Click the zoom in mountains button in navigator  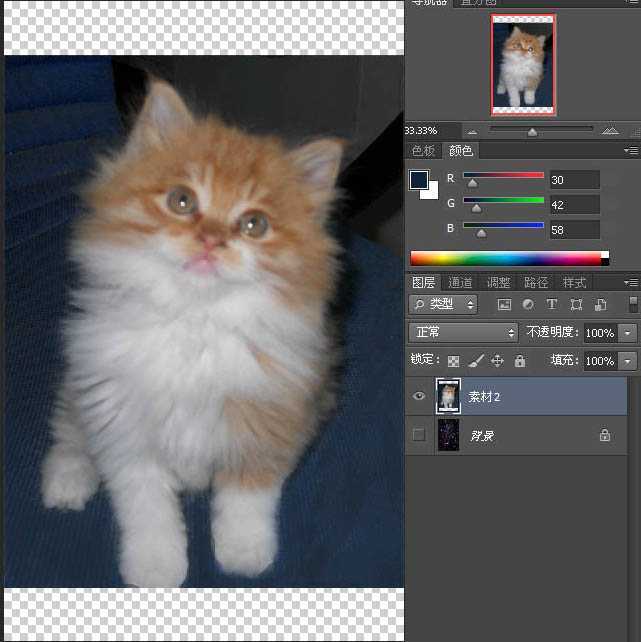click(x=610, y=131)
